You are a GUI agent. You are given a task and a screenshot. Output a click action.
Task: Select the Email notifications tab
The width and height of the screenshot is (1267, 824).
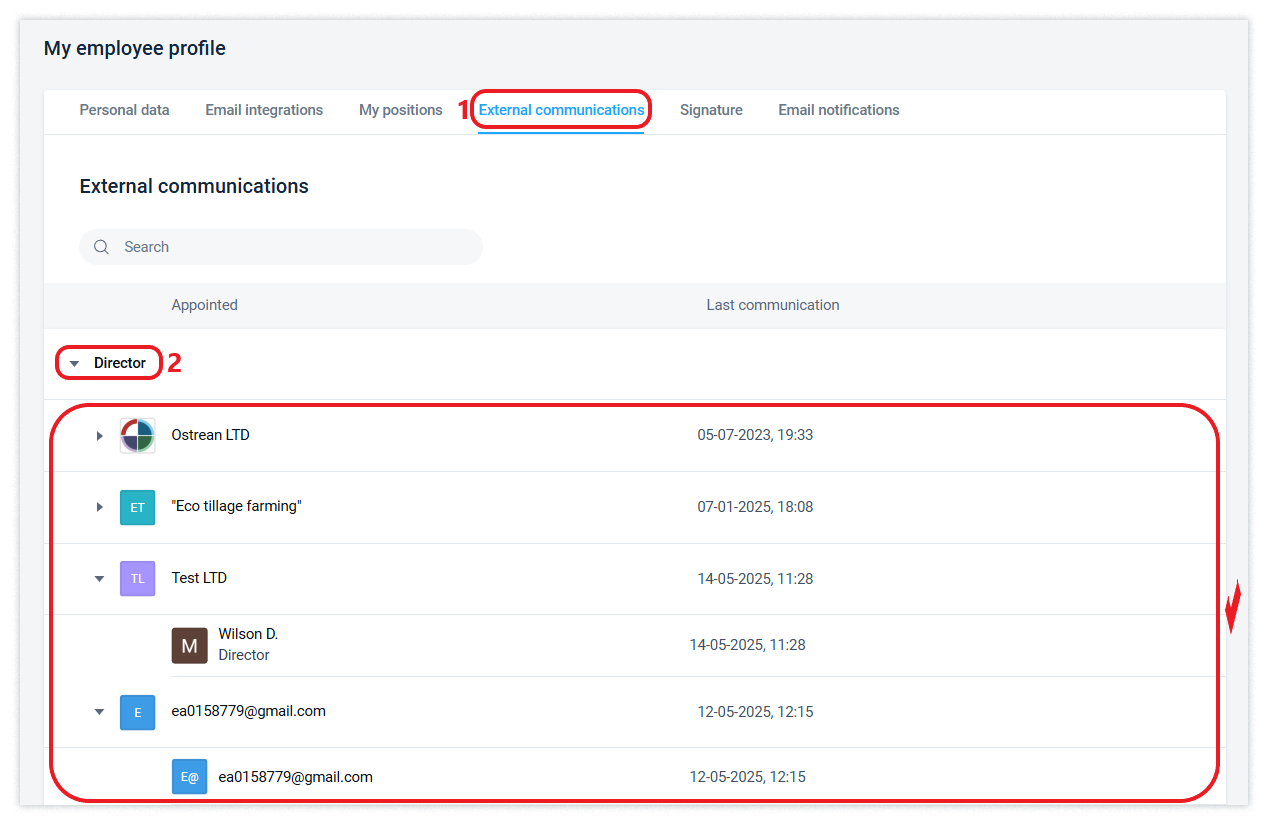tap(838, 110)
